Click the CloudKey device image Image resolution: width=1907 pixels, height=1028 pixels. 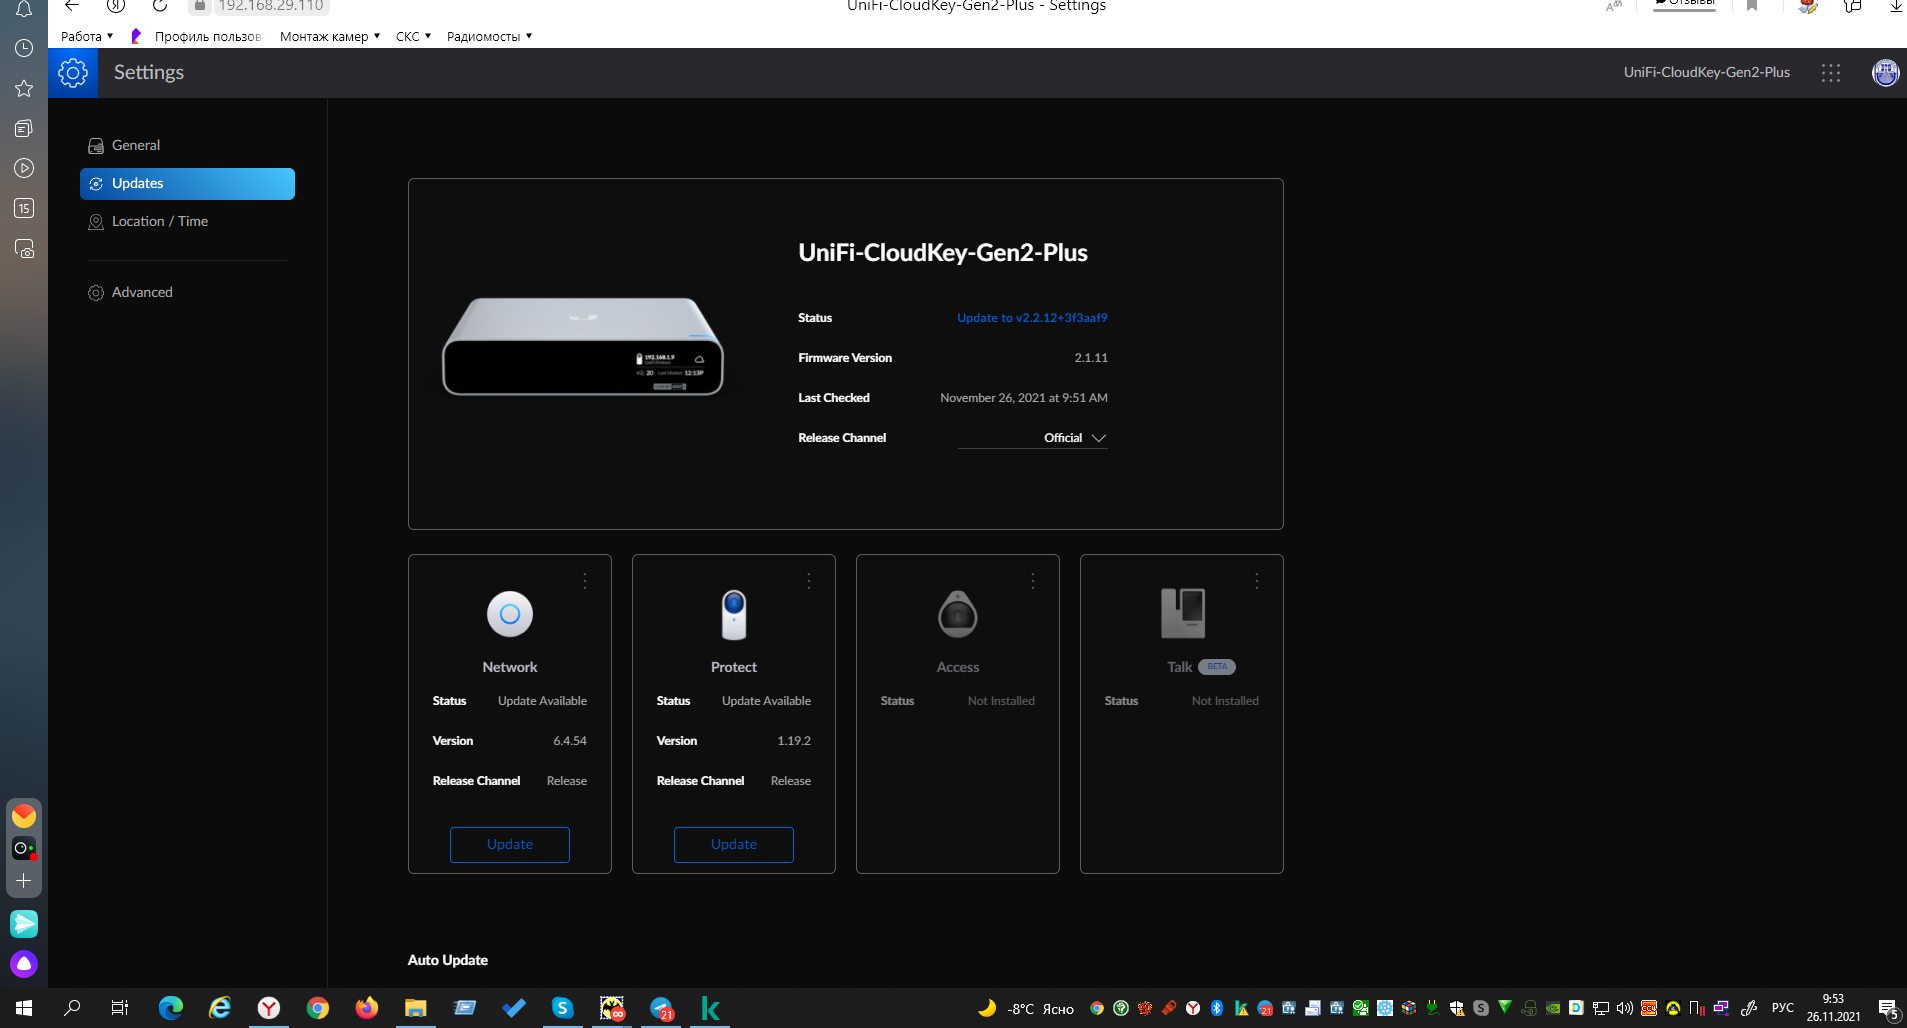pyautogui.click(x=583, y=347)
